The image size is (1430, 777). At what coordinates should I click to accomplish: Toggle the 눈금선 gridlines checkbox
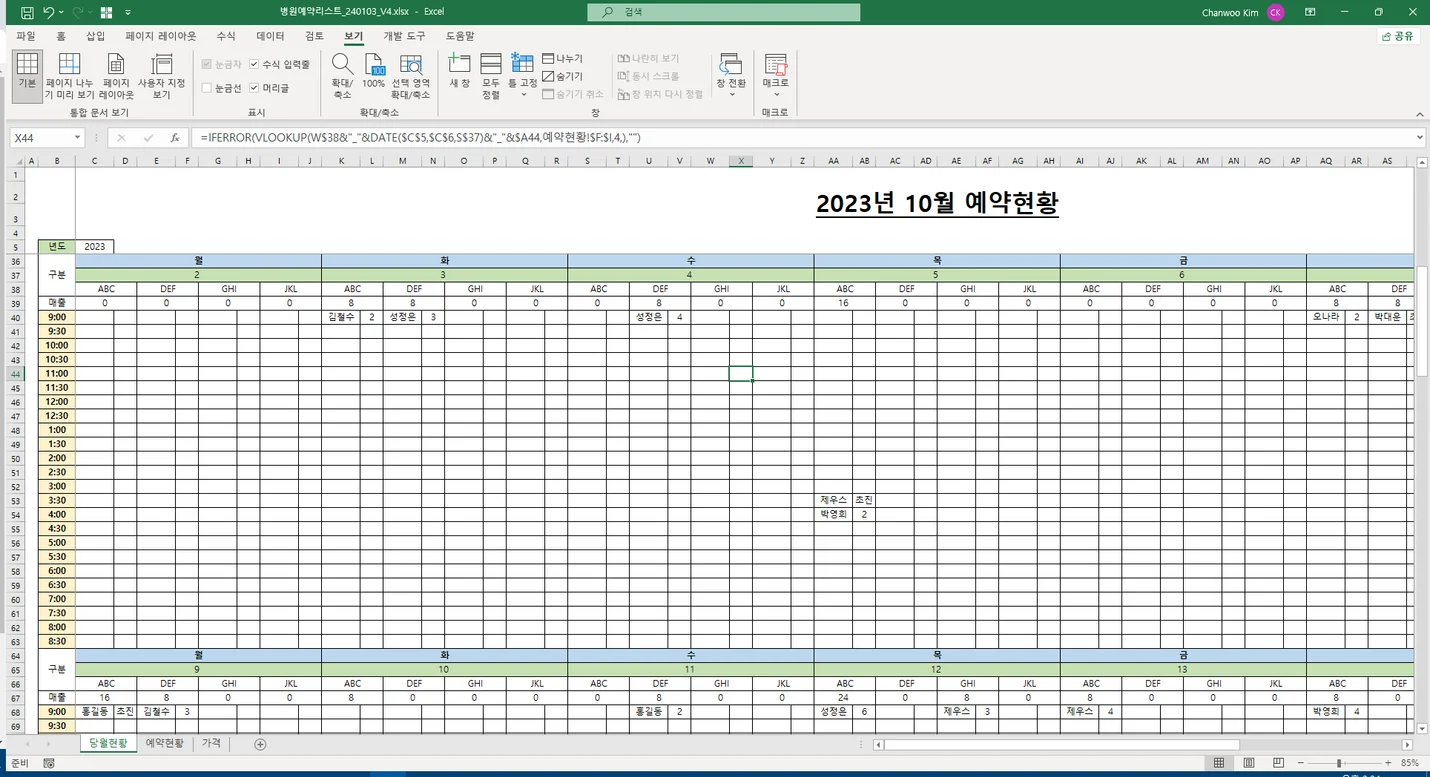click(207, 88)
